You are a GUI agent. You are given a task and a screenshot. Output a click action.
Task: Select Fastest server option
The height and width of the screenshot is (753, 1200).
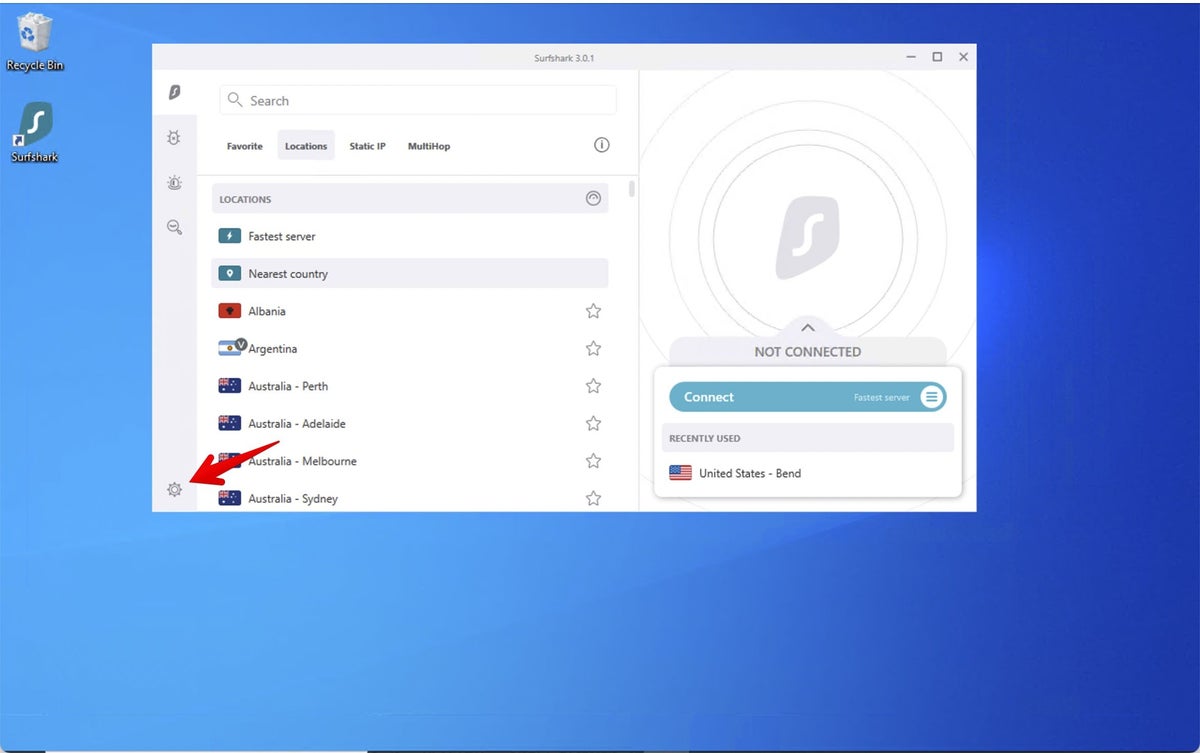click(x=410, y=236)
